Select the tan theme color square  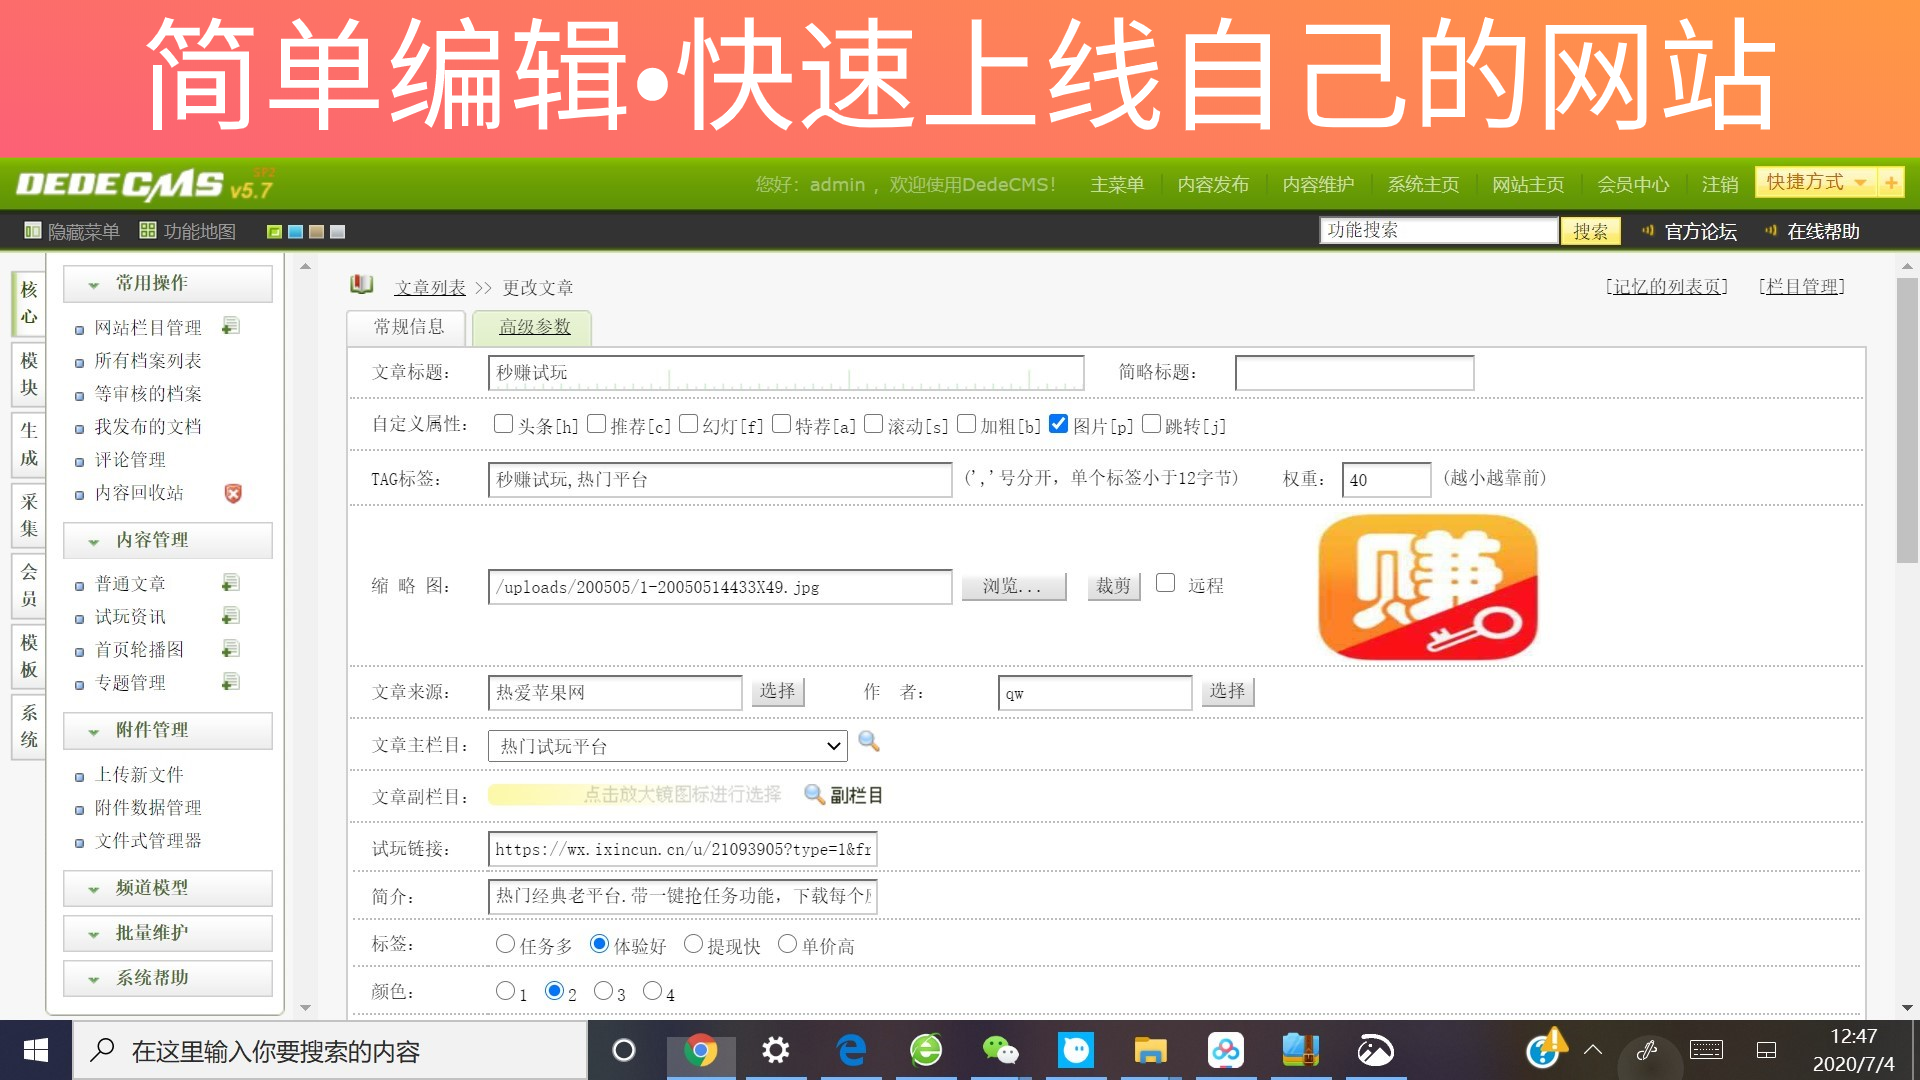(316, 232)
